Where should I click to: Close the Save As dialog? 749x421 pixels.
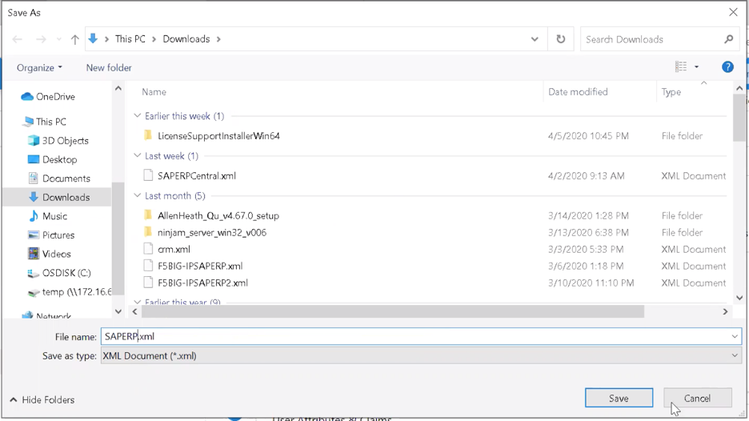pyautogui.click(x=733, y=12)
